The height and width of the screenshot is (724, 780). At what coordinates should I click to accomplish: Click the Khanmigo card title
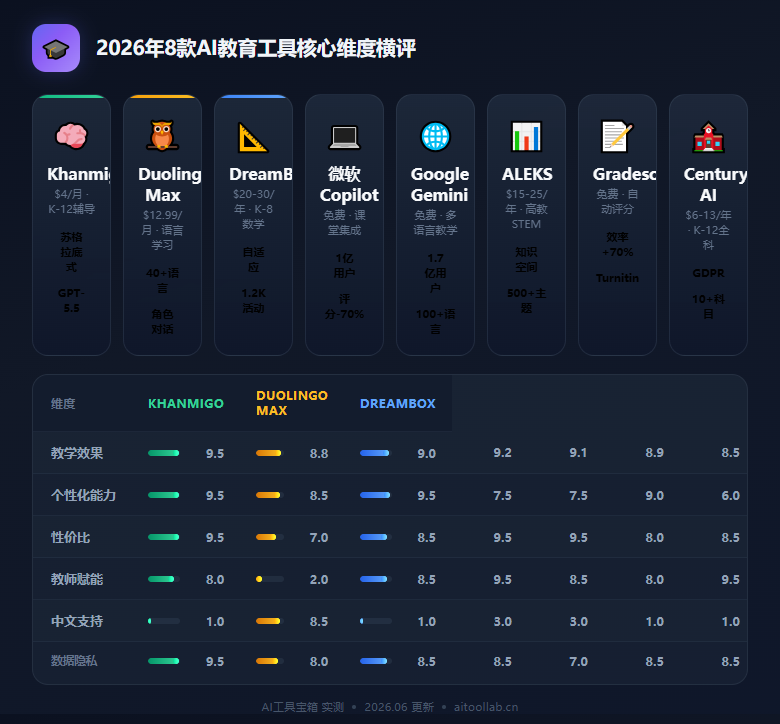[x=78, y=174]
